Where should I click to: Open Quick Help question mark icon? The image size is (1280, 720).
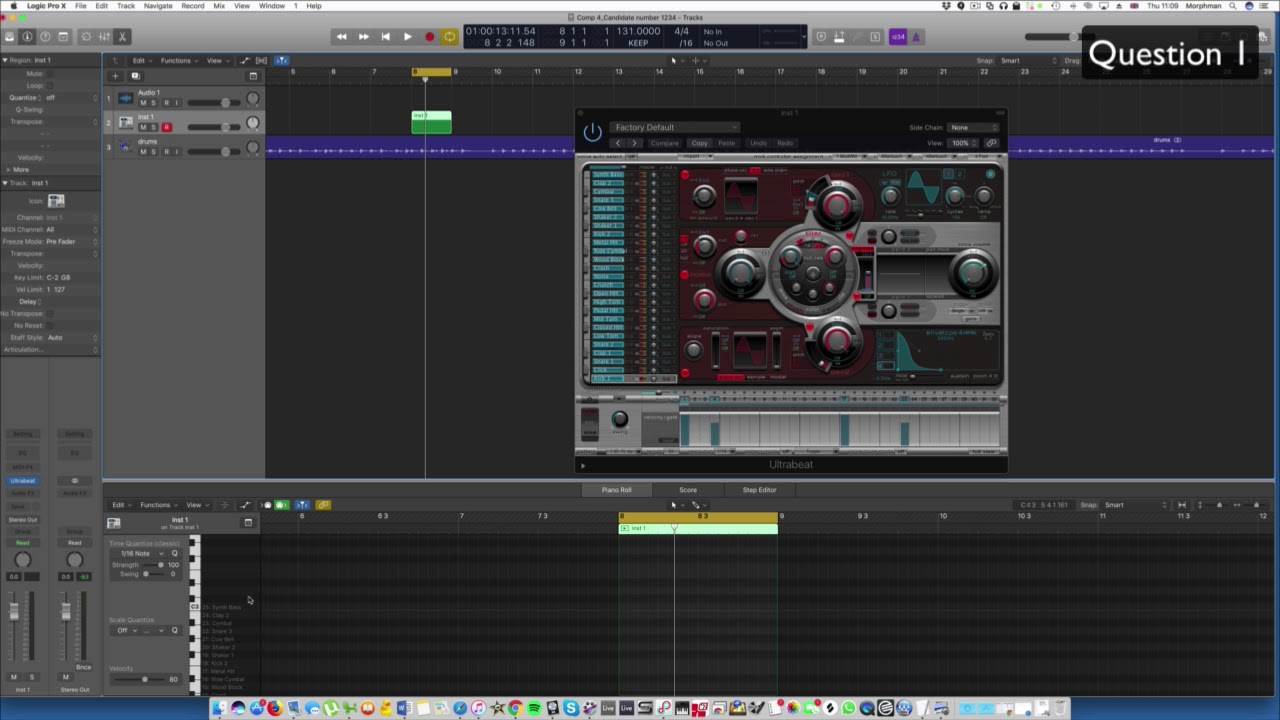(x=46, y=37)
